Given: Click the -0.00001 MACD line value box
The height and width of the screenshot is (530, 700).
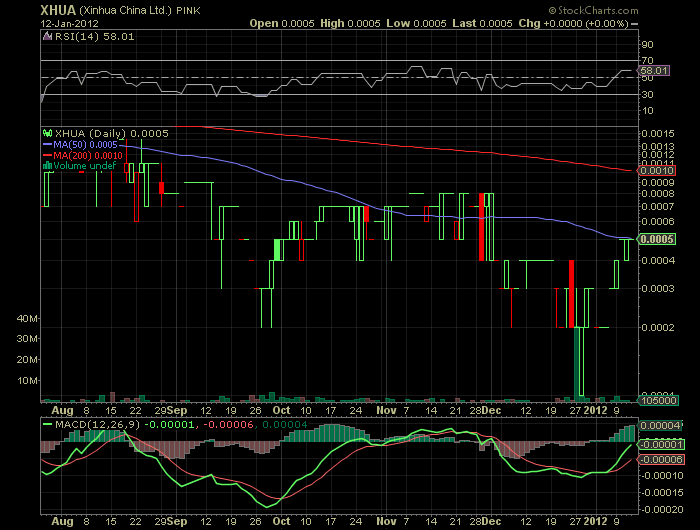Looking at the screenshot, I should [661, 445].
